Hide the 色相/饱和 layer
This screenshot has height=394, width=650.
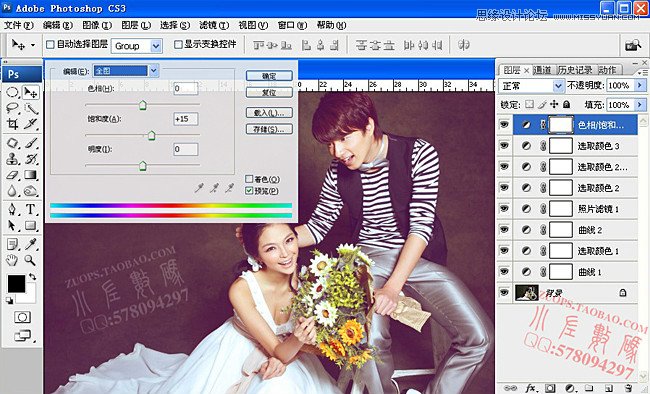tap(504, 124)
